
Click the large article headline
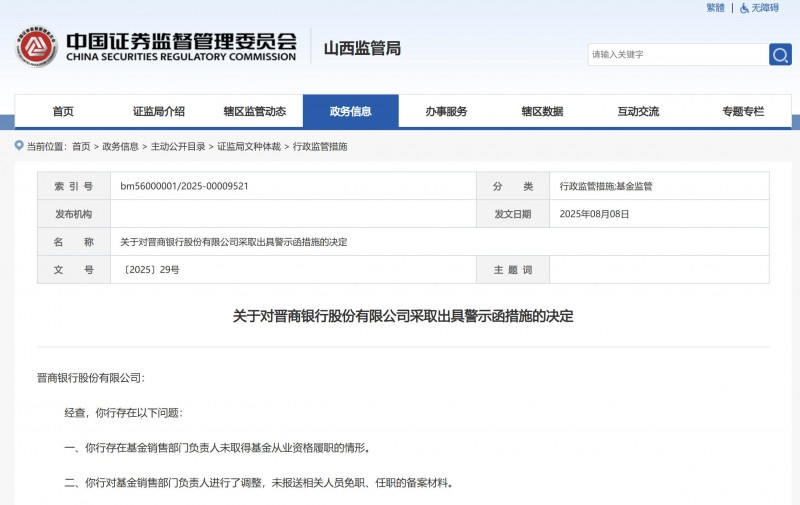[x=403, y=316]
